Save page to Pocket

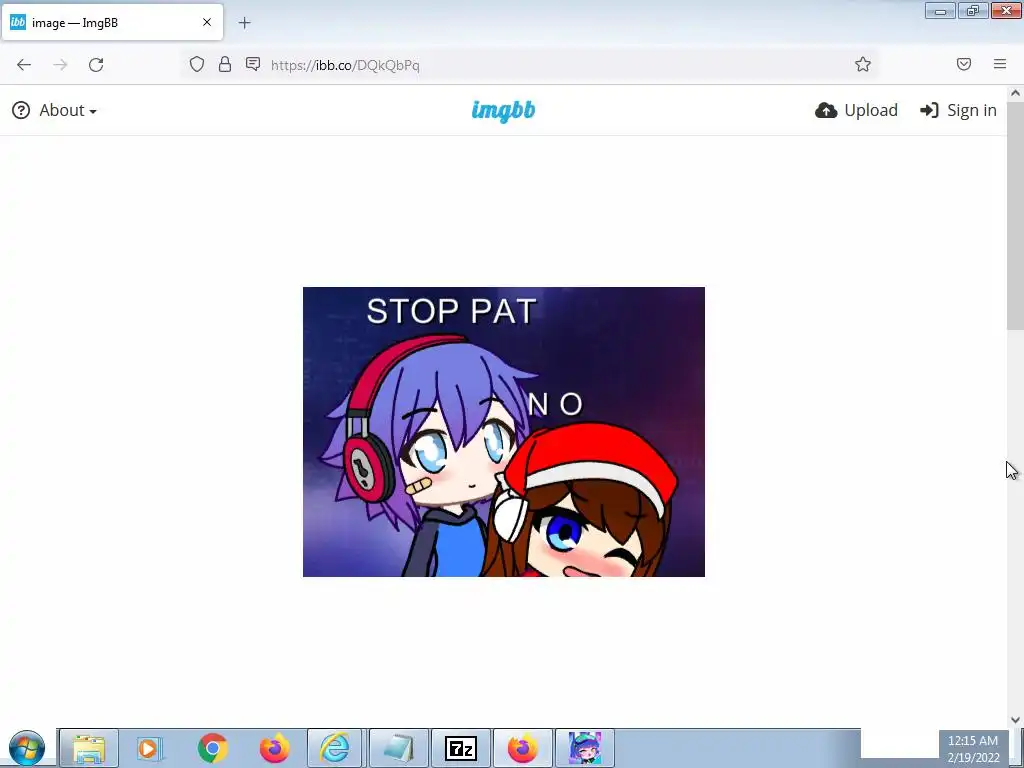pos(964,64)
